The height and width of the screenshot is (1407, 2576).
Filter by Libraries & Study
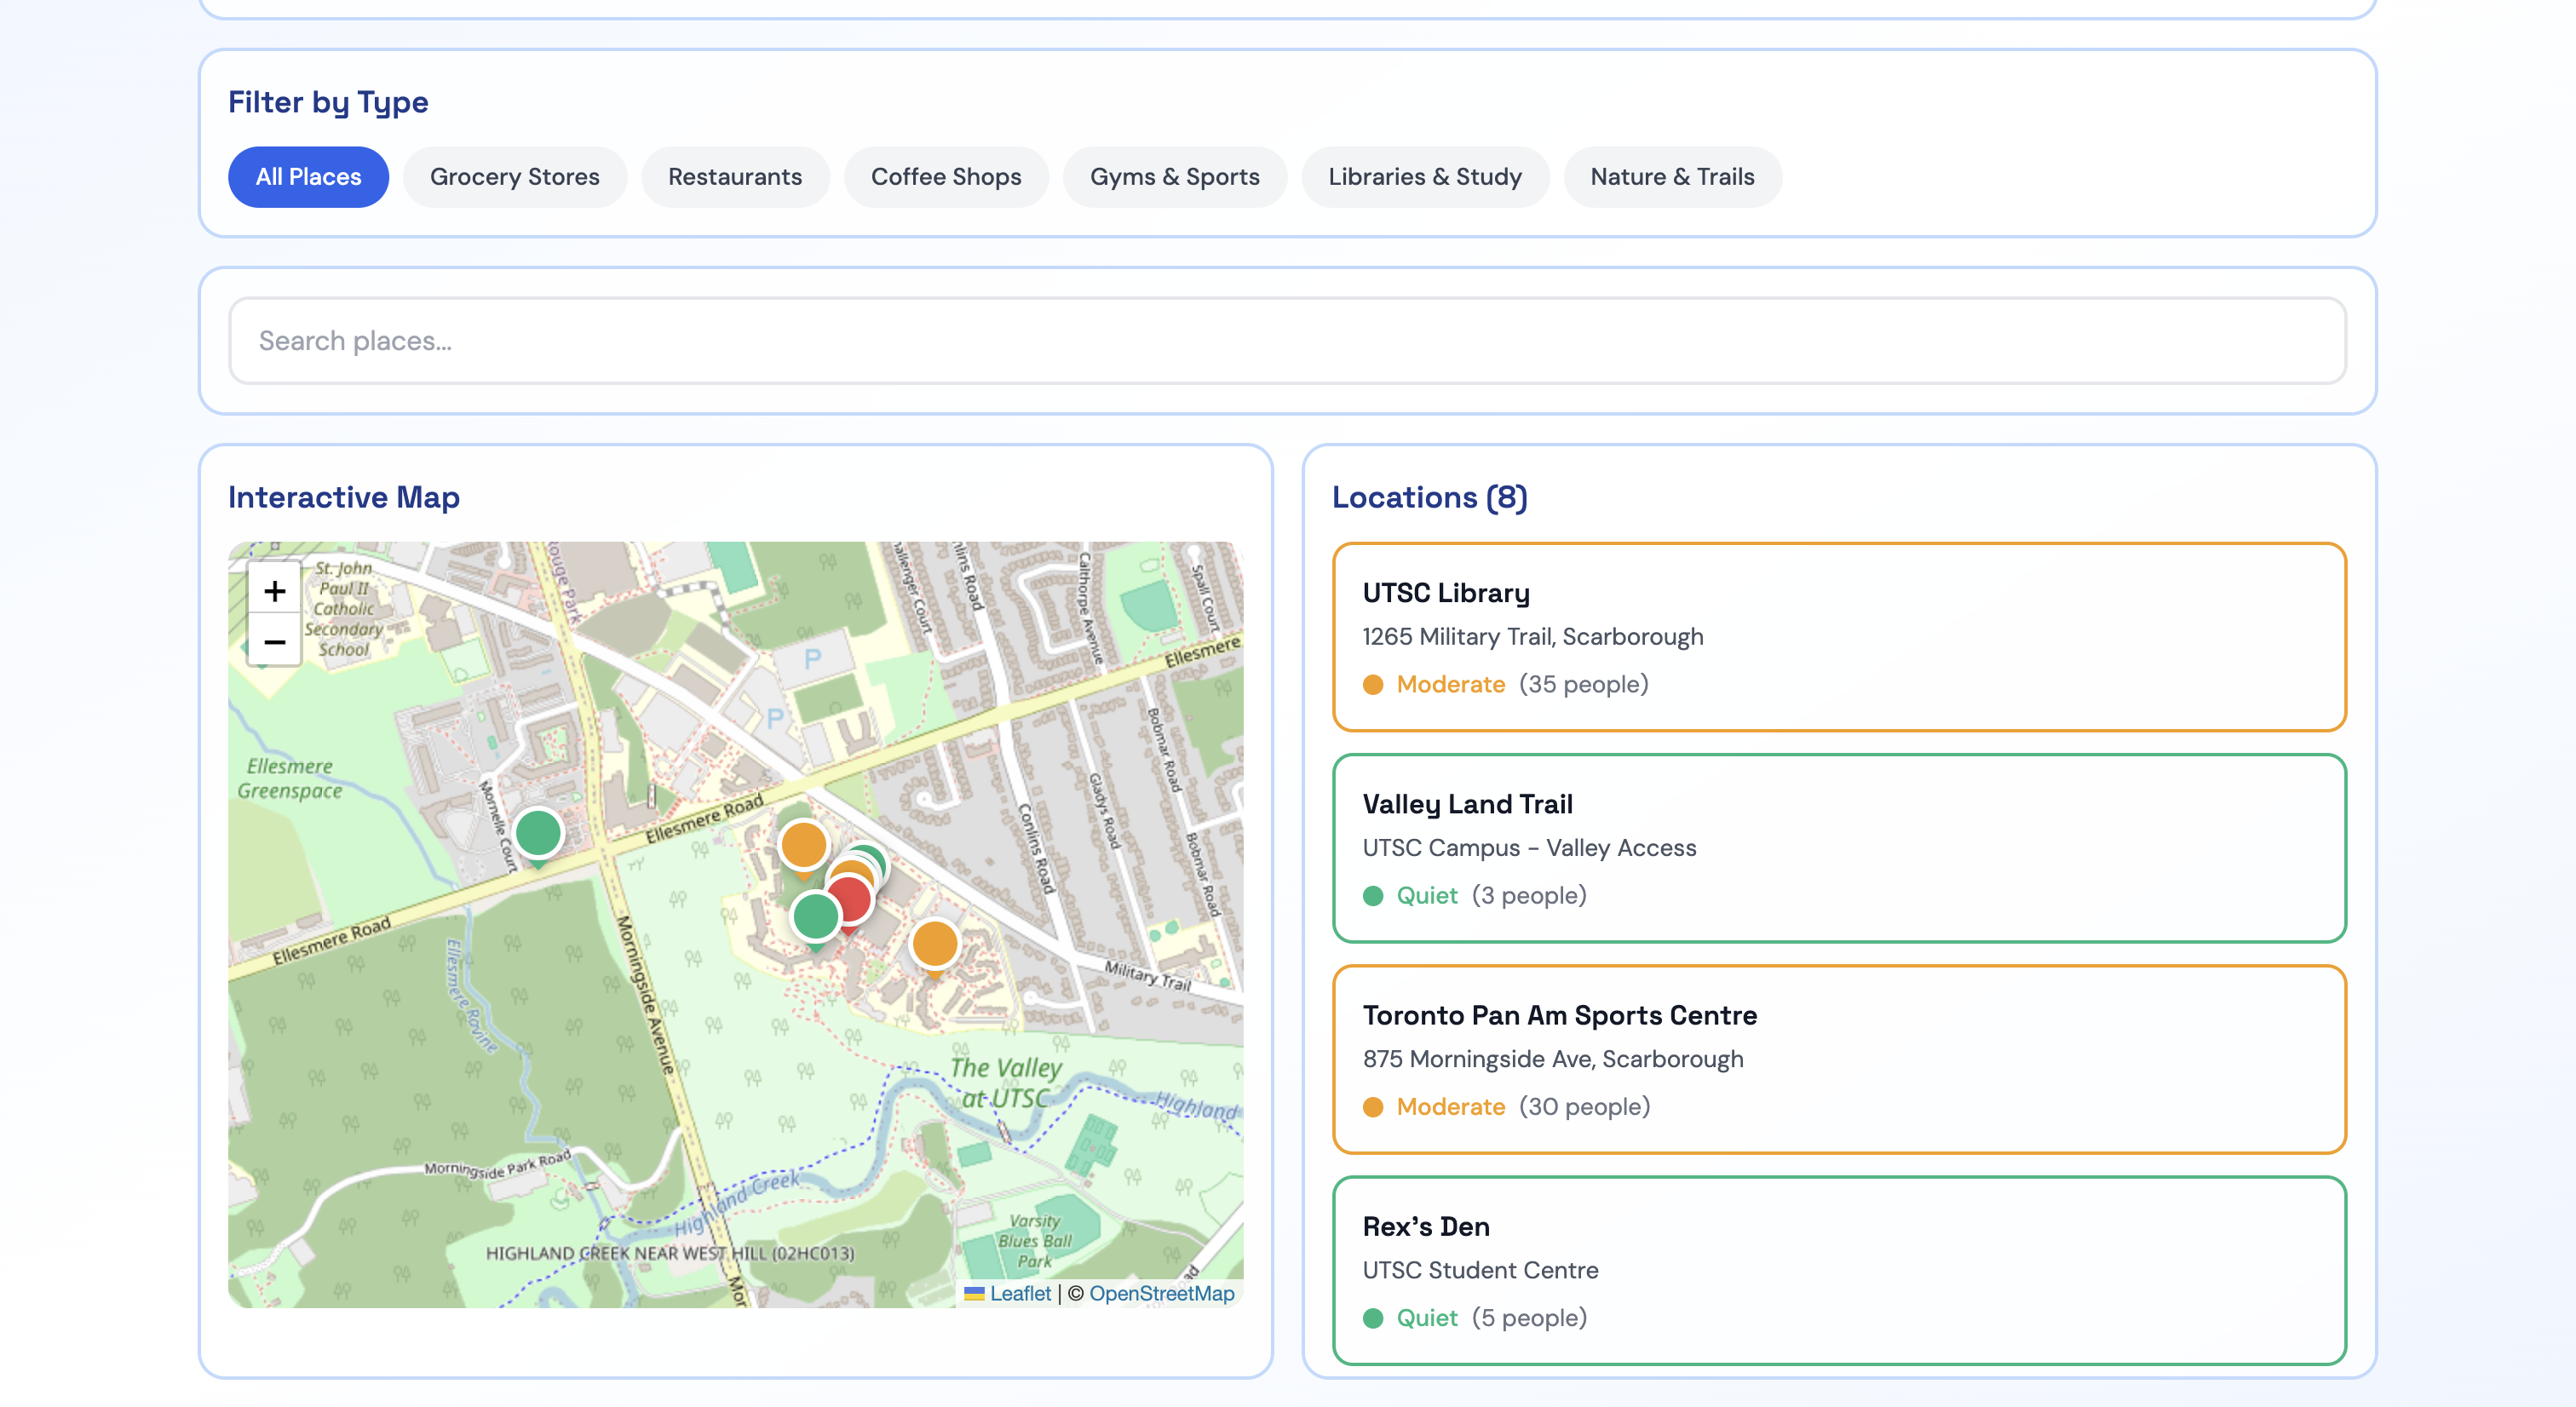(1424, 177)
